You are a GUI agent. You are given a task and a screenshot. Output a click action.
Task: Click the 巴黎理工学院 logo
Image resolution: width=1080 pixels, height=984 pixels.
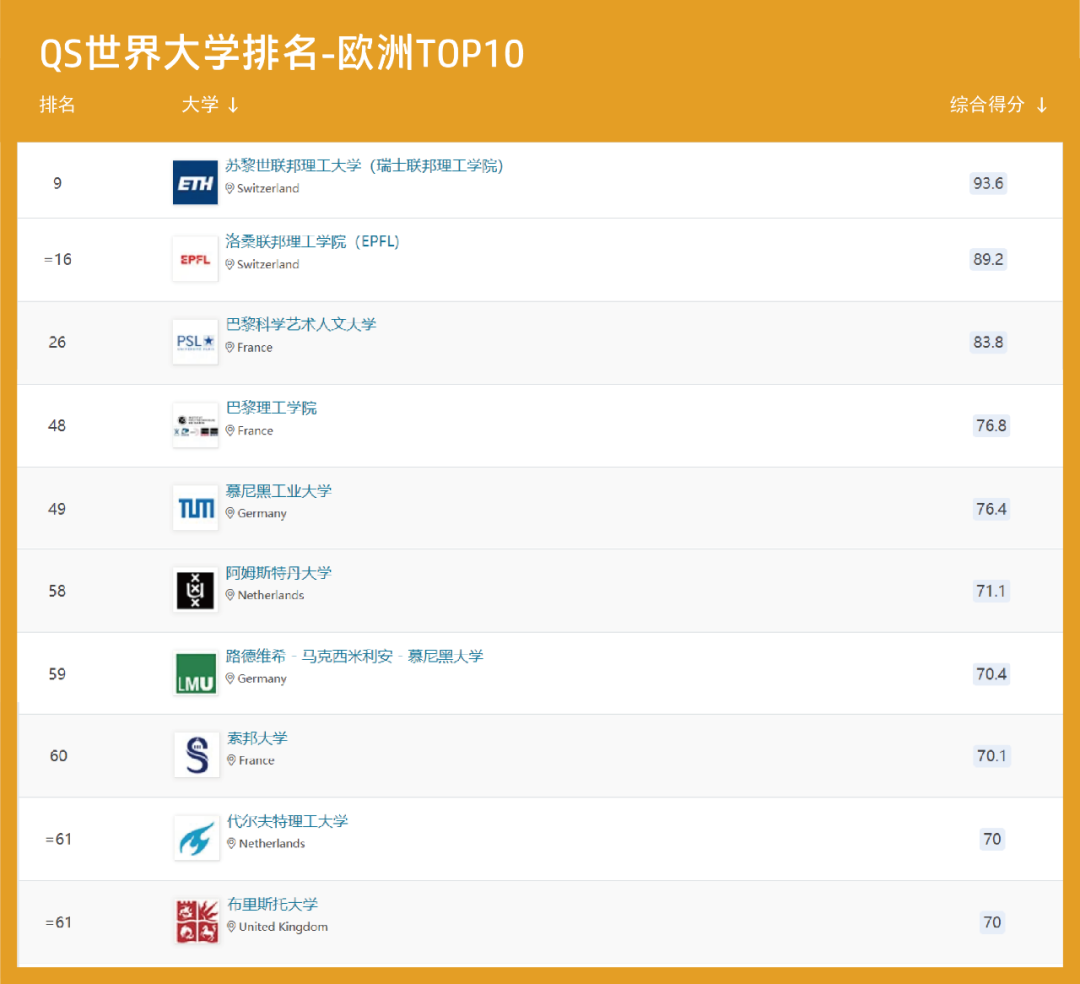pos(195,425)
